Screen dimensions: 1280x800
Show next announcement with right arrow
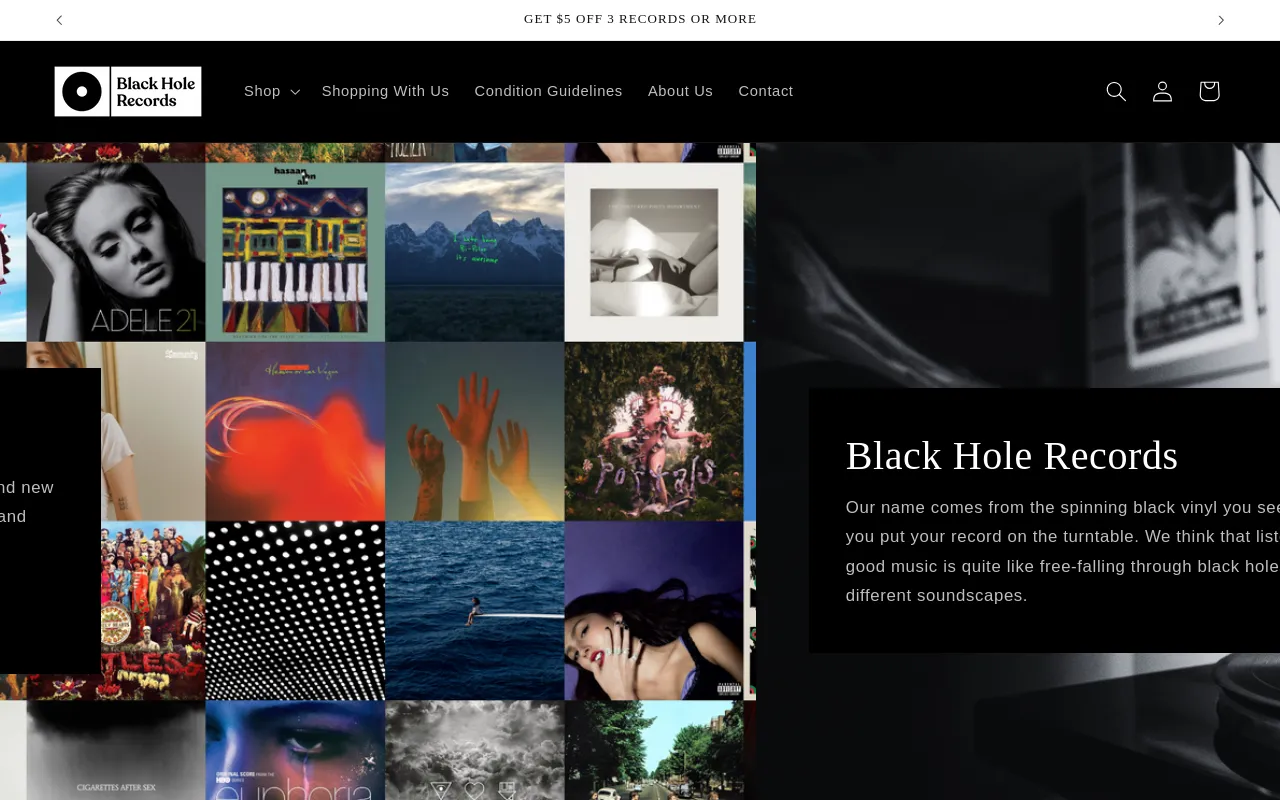[1220, 20]
